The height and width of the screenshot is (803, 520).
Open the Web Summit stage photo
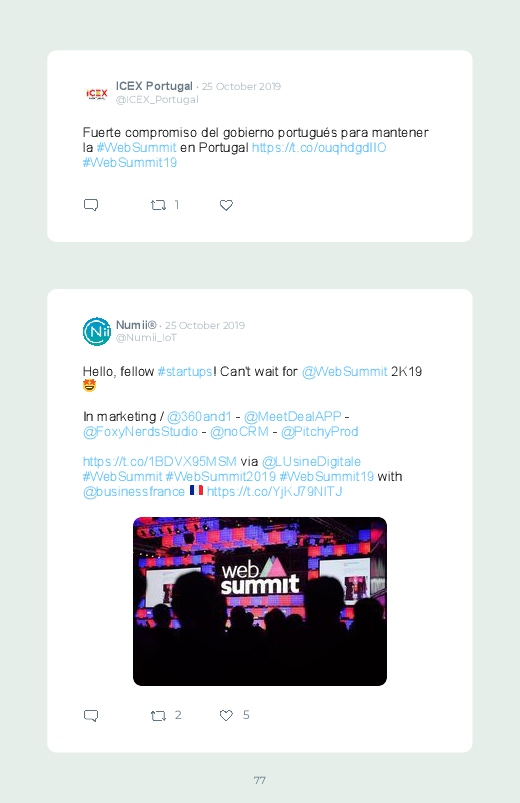[x=260, y=601]
